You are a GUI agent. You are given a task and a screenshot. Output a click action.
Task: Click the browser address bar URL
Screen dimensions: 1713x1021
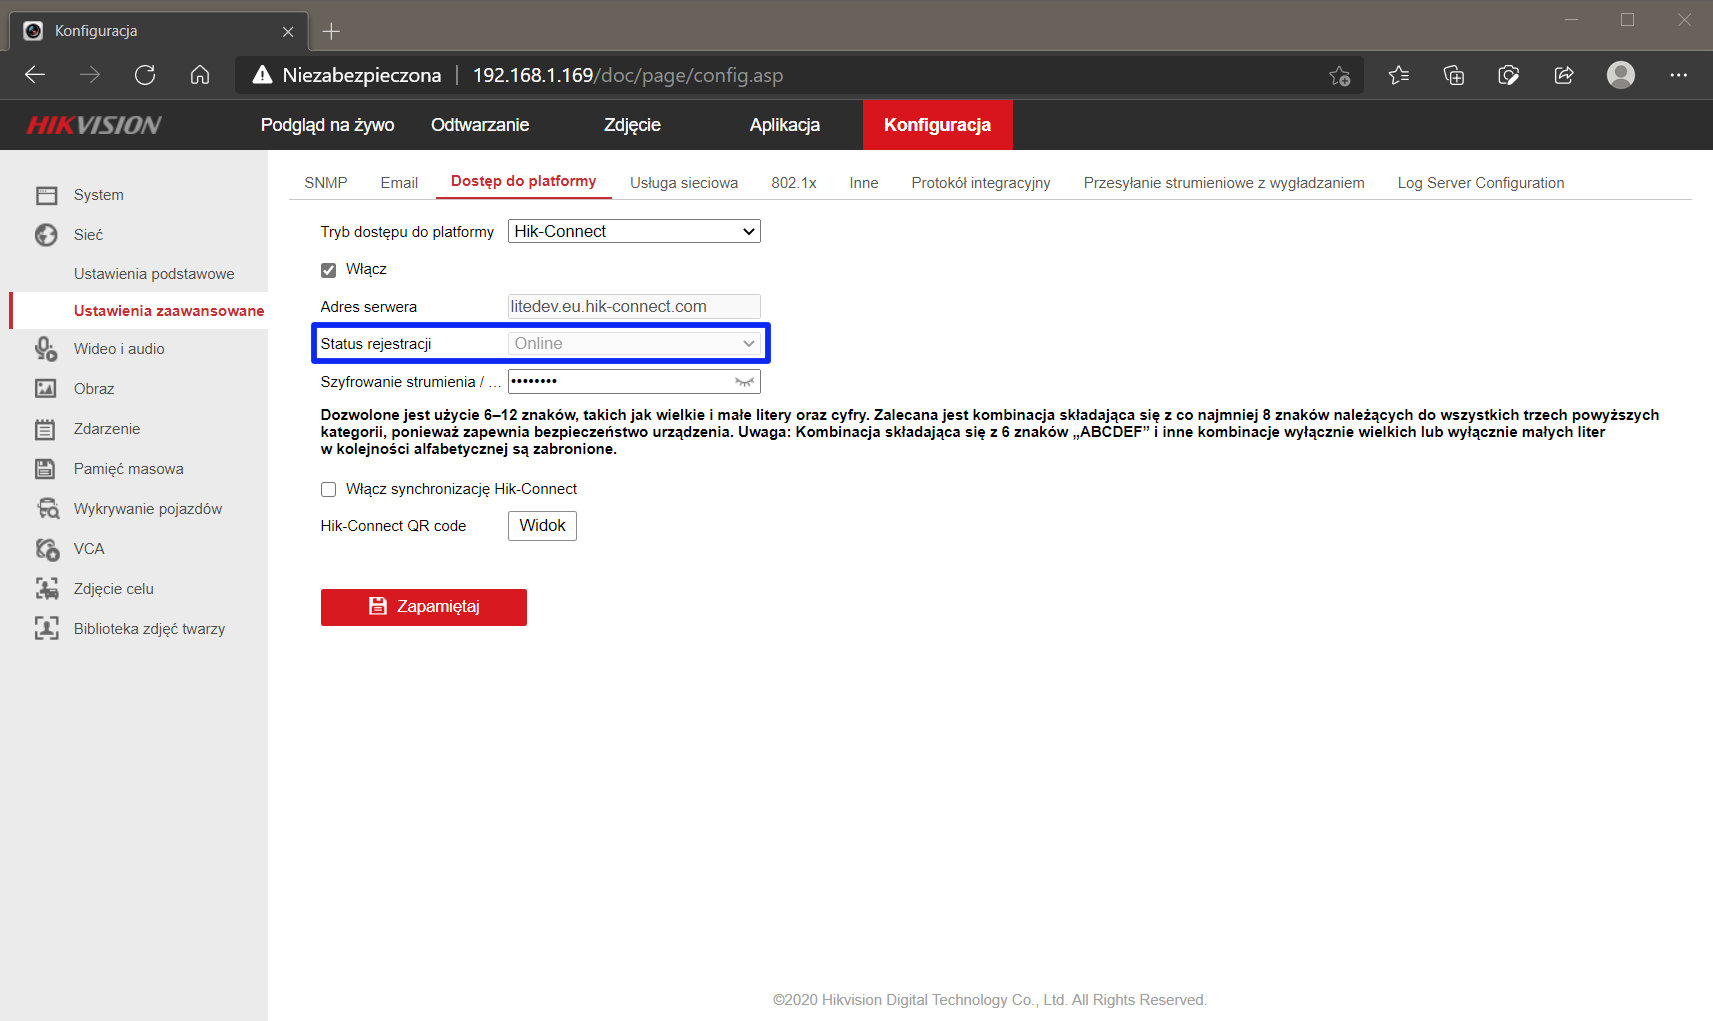click(628, 75)
